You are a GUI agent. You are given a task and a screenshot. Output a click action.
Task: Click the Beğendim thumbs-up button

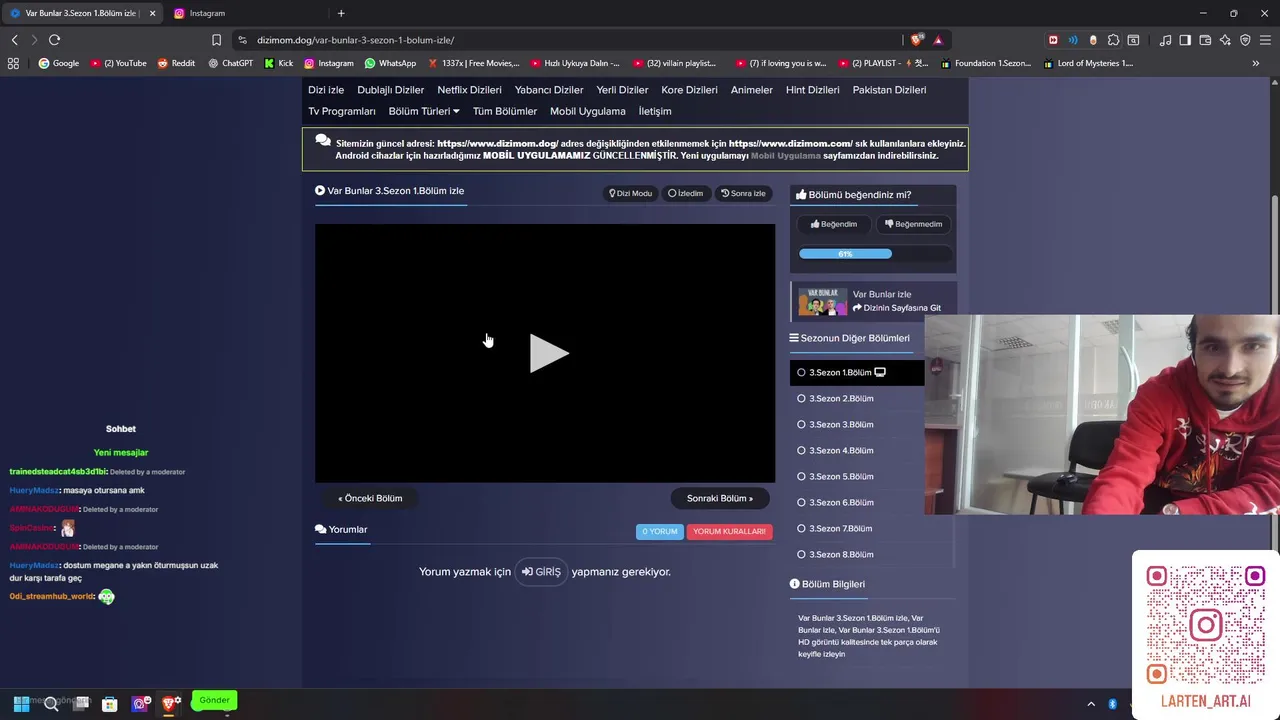(x=834, y=224)
